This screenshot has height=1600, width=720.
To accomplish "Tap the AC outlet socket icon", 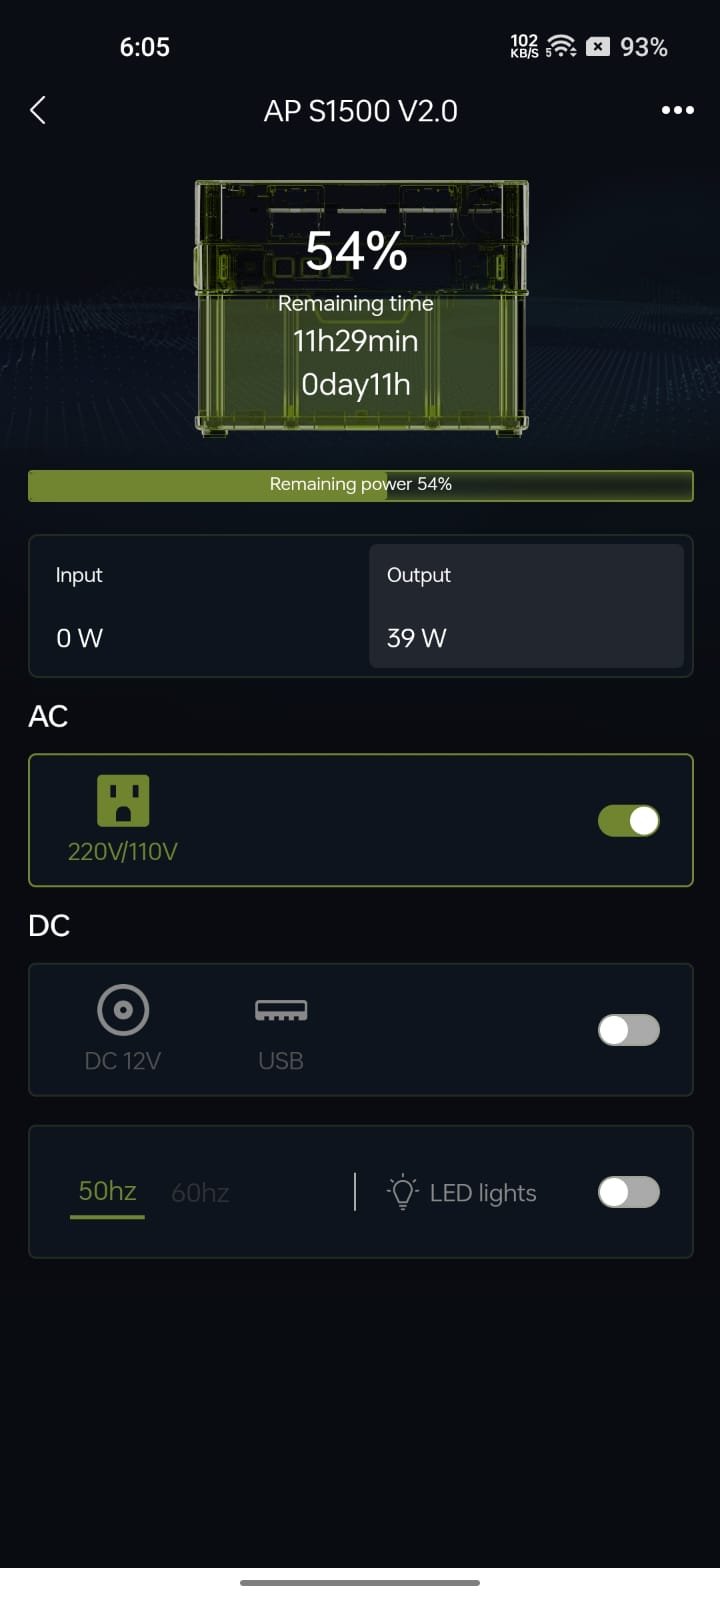I will 123,800.
